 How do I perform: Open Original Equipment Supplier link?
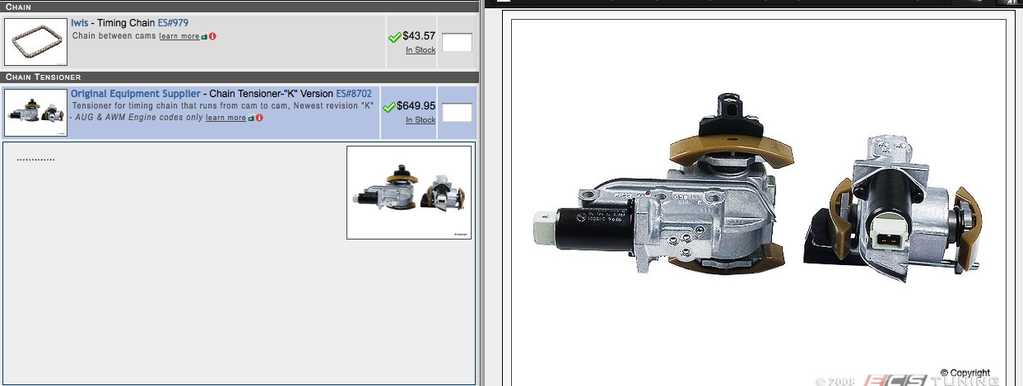tap(135, 94)
